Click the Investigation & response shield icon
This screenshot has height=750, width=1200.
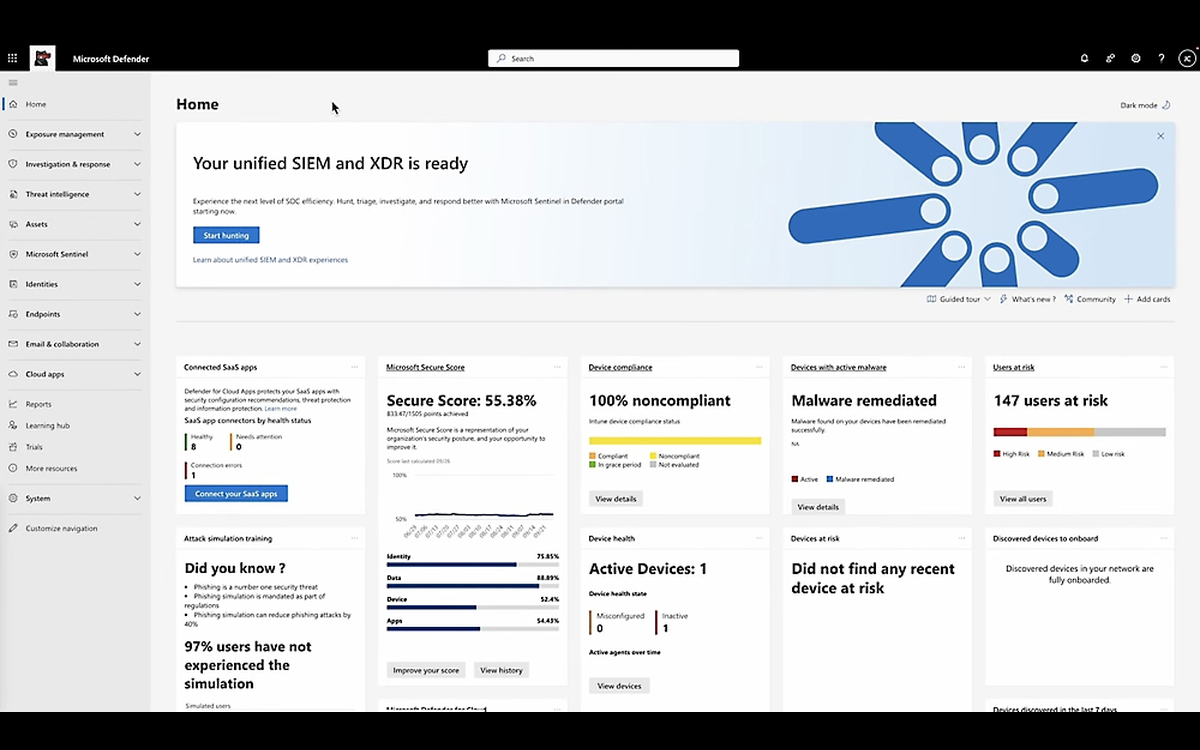click(x=13, y=164)
